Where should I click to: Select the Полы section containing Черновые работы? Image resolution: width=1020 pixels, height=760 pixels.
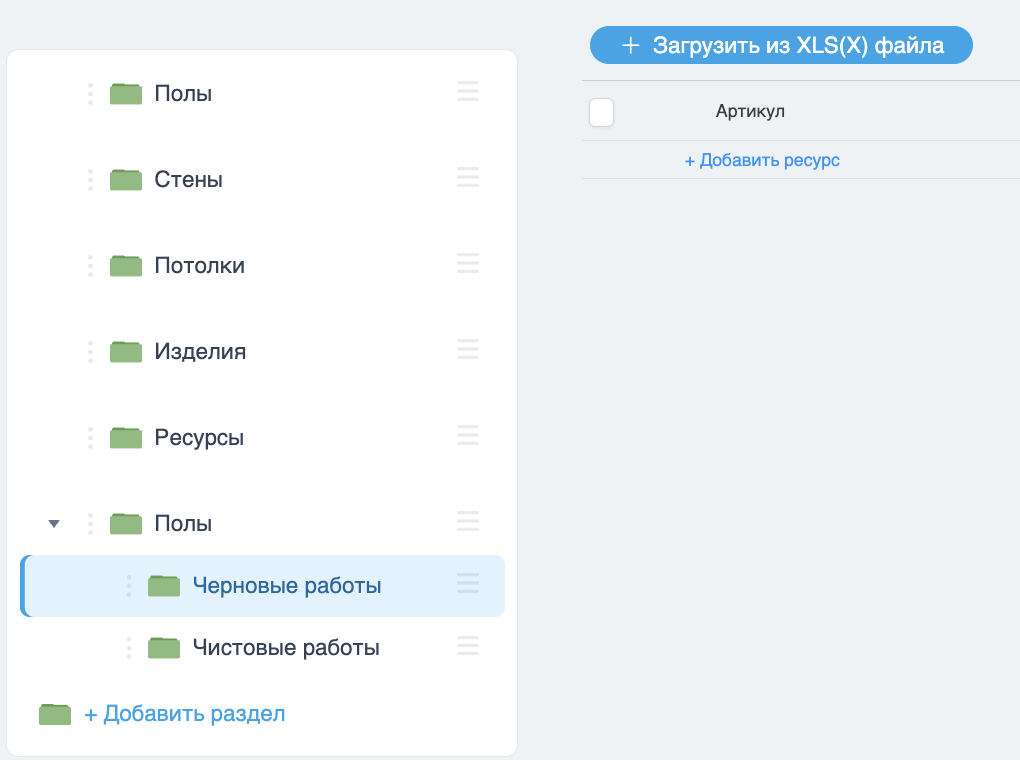(183, 523)
